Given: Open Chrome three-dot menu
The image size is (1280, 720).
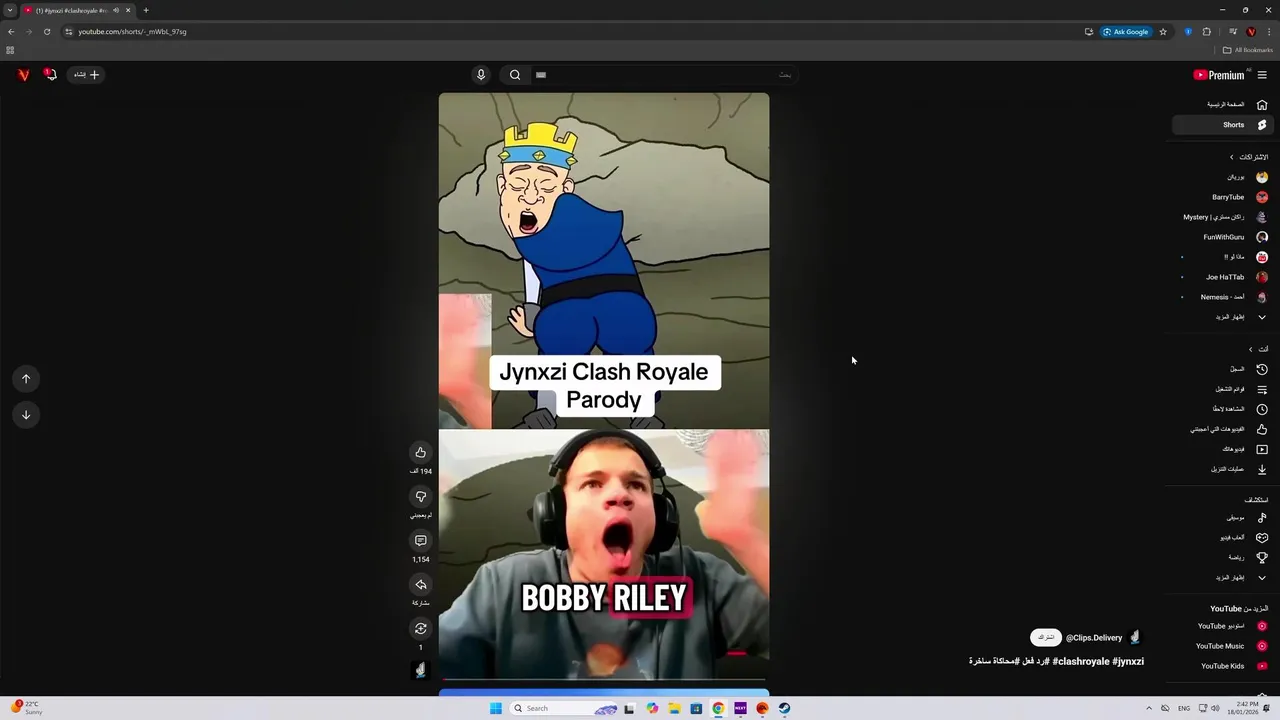Looking at the screenshot, I should tap(1268, 31).
